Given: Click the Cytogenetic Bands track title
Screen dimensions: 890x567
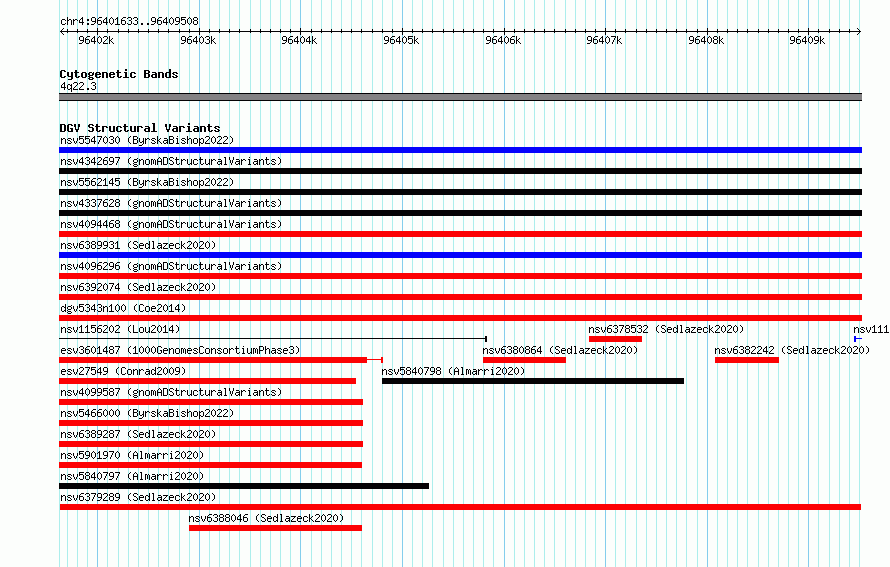Looking at the screenshot, I should [119, 74].
